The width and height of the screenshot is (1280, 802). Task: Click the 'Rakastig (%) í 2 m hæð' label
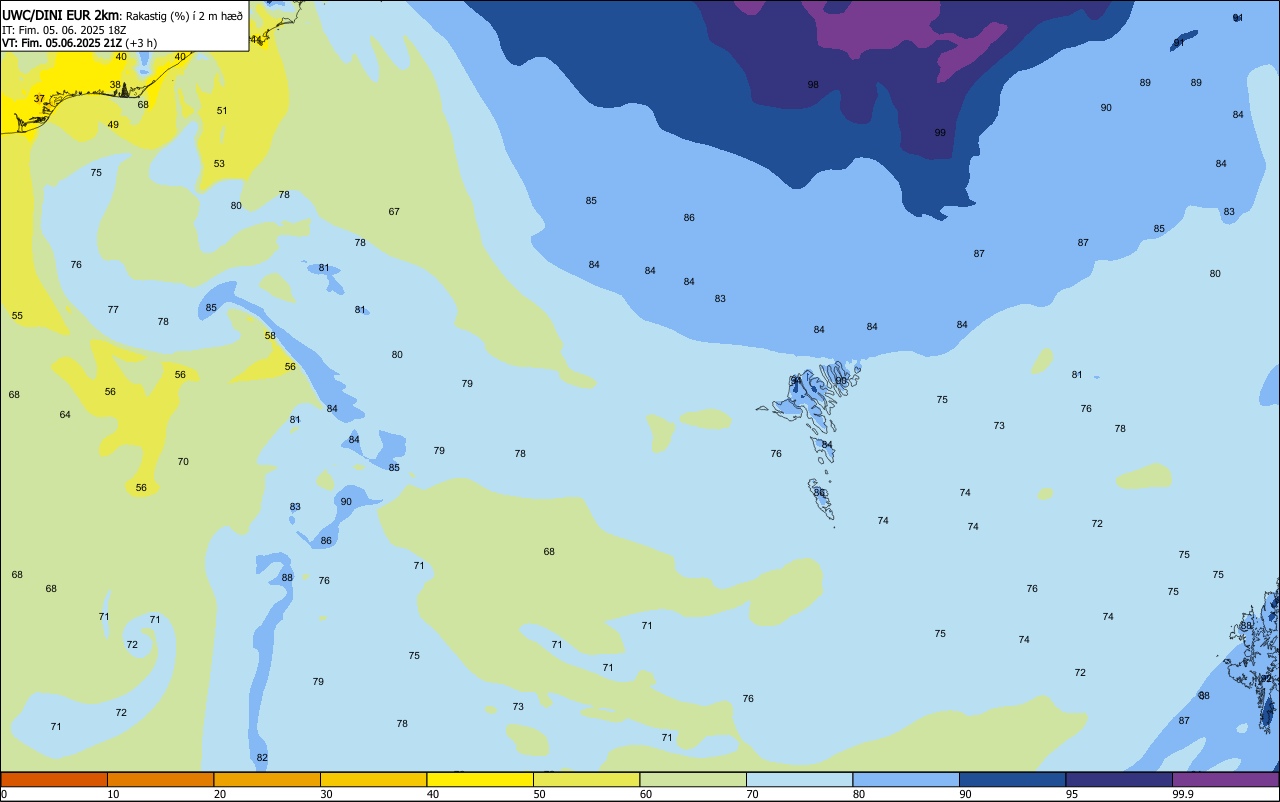tap(184, 16)
